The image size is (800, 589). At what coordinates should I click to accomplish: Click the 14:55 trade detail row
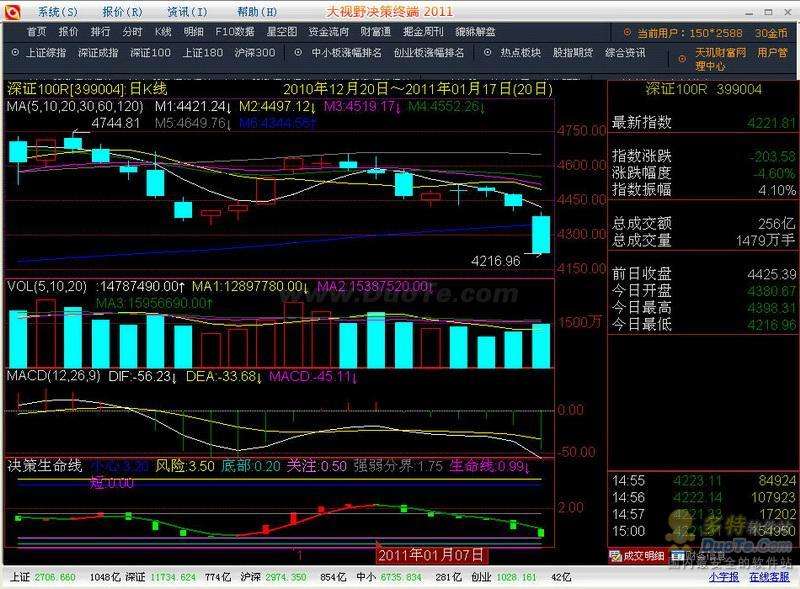[704, 481]
